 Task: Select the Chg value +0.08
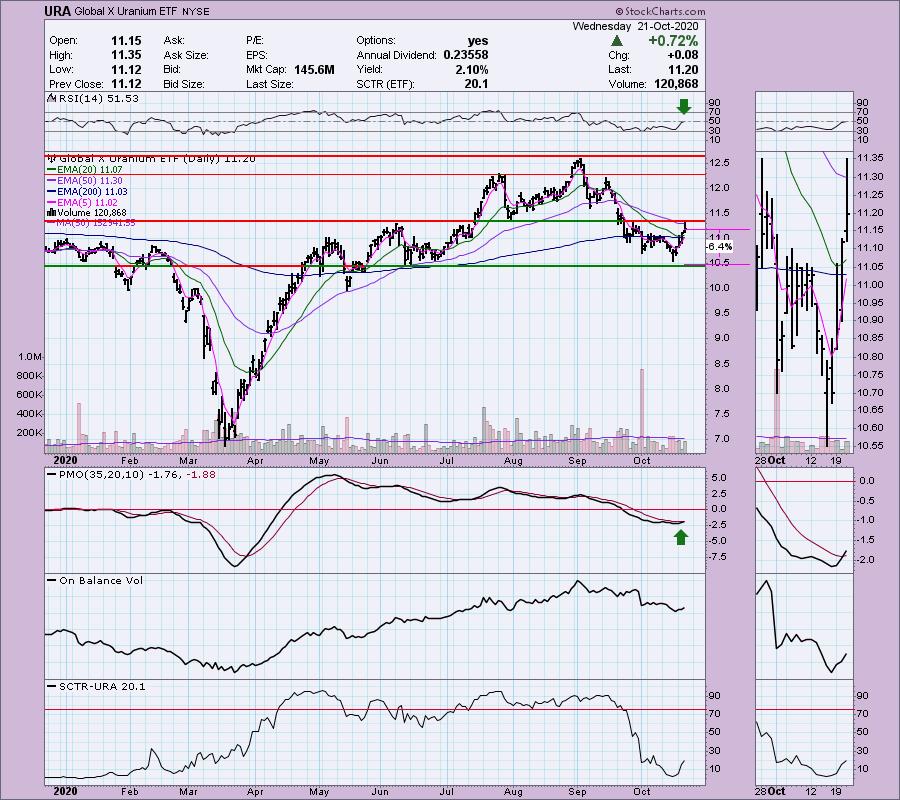683,55
